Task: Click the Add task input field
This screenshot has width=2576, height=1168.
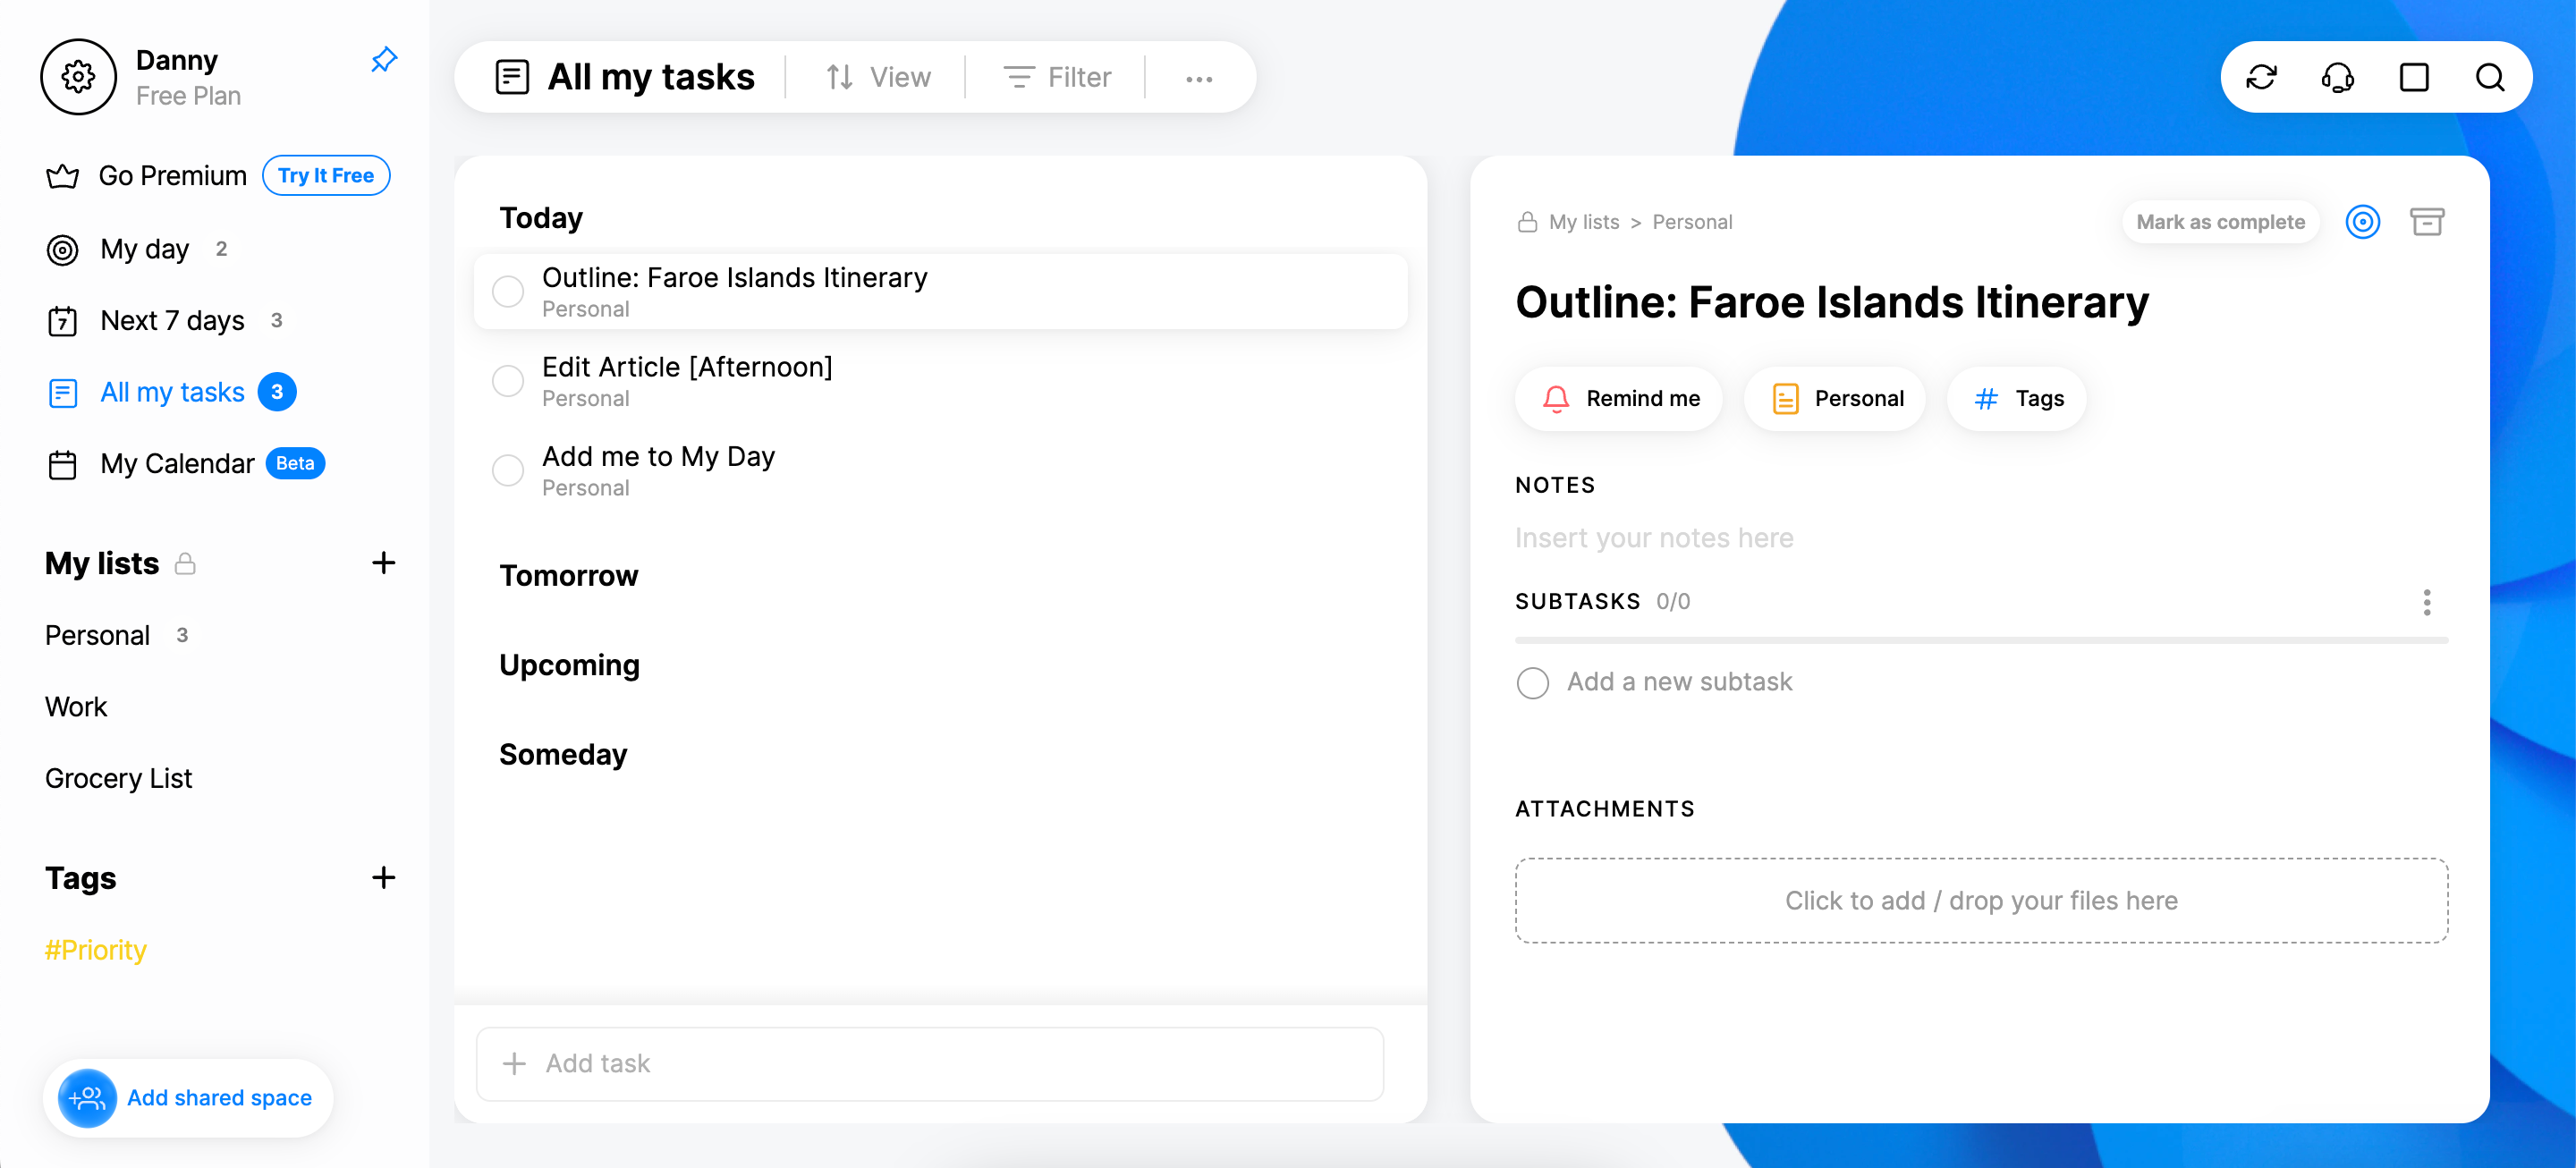Action: pyautogui.click(x=930, y=1063)
